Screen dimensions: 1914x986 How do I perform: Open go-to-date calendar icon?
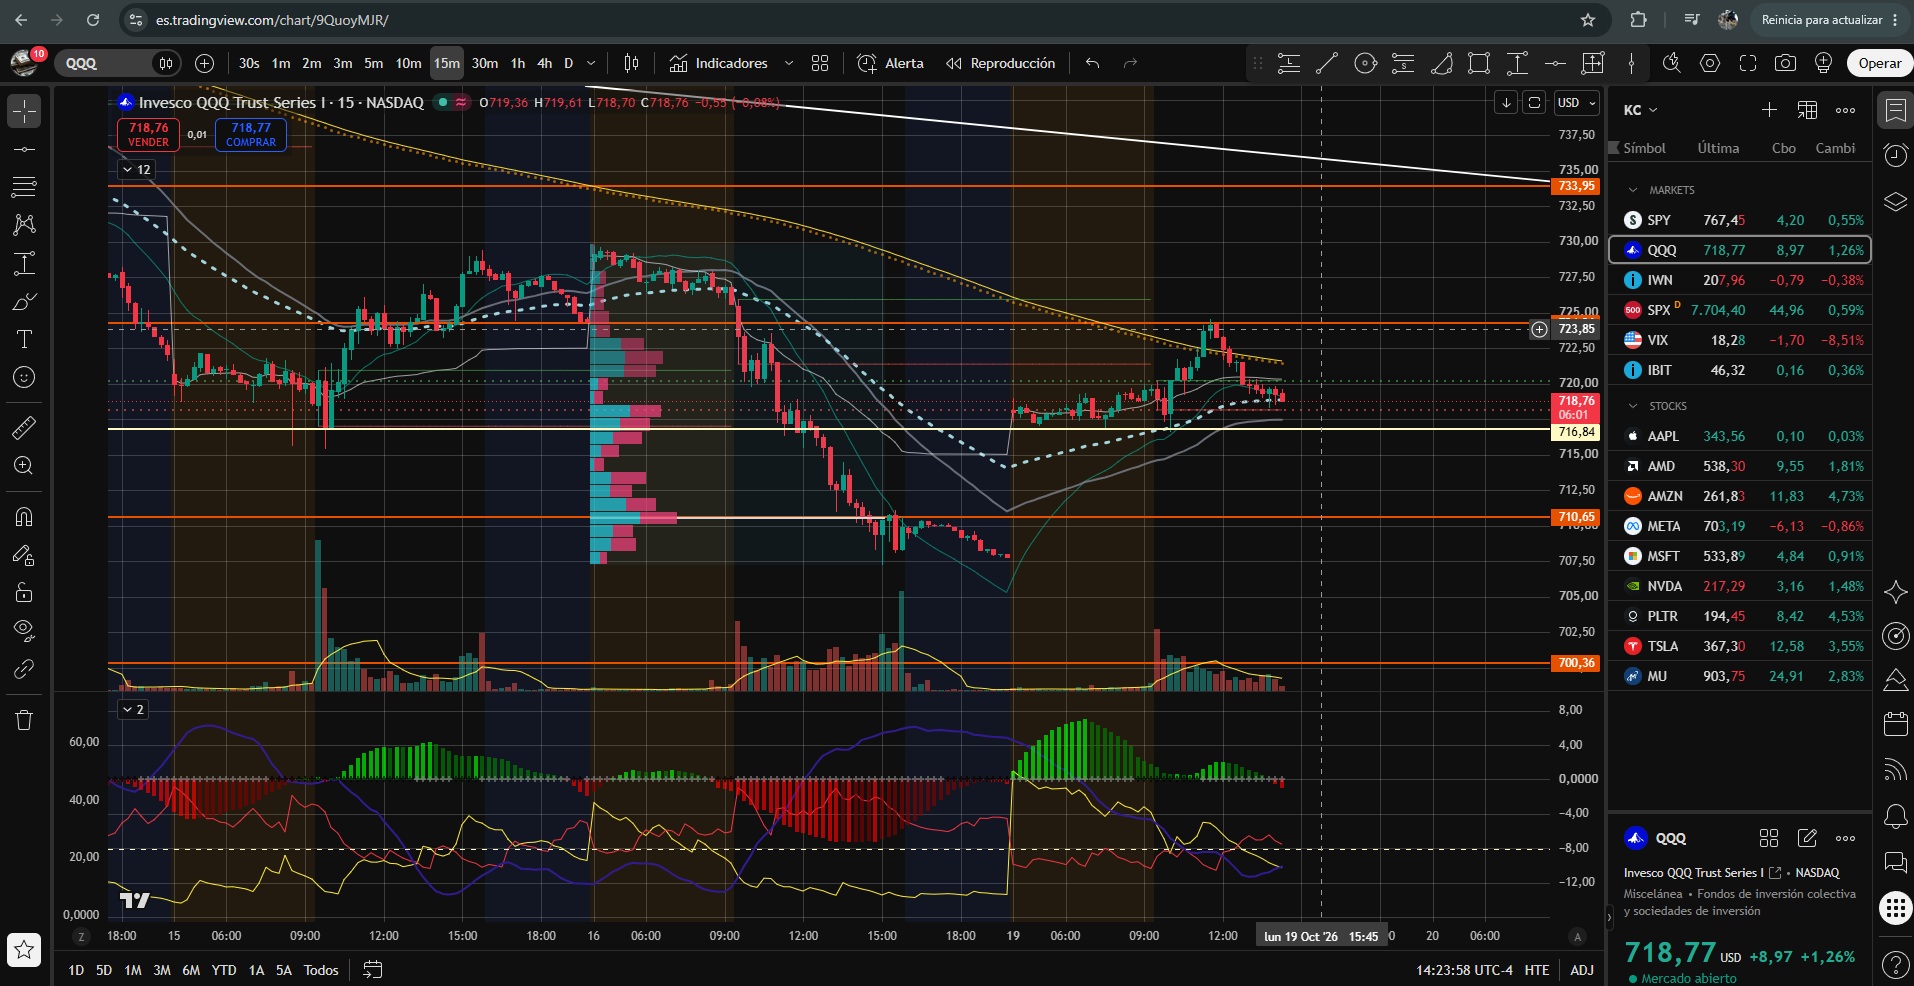pos(373,970)
